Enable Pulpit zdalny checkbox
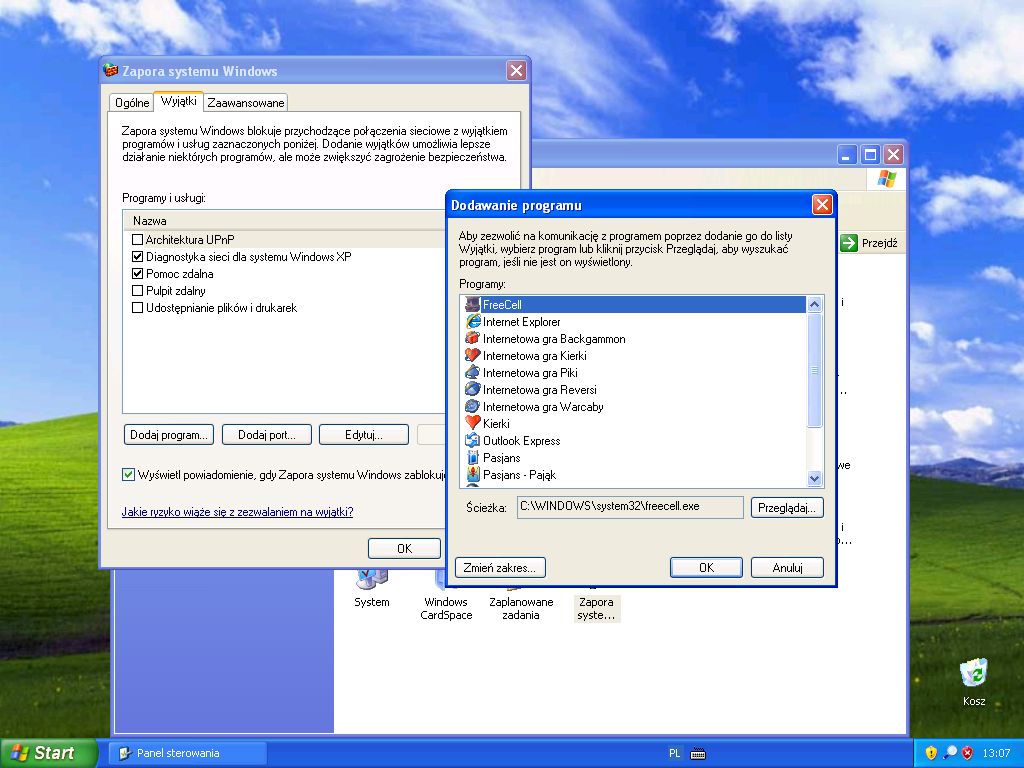1024x768 pixels. [137, 290]
